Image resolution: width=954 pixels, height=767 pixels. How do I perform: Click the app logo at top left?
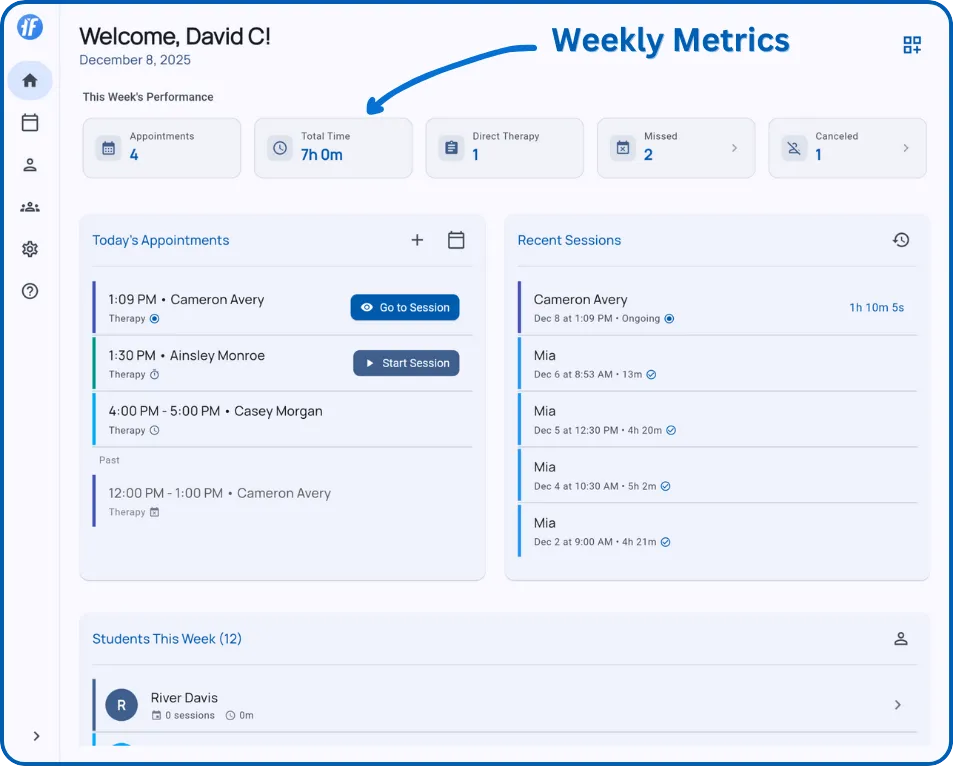pos(30,27)
